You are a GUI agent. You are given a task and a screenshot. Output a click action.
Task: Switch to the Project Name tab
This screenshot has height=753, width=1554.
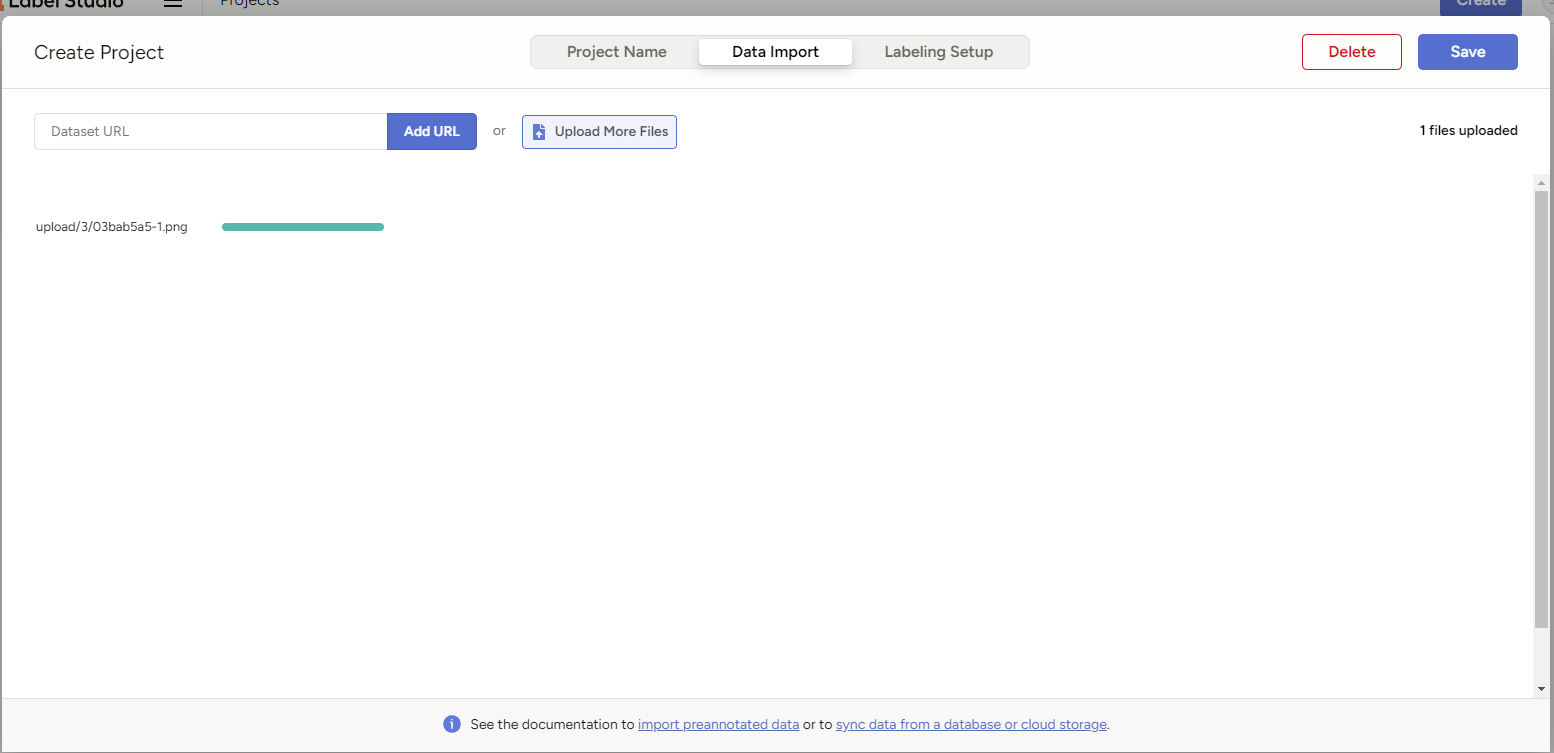tap(616, 52)
